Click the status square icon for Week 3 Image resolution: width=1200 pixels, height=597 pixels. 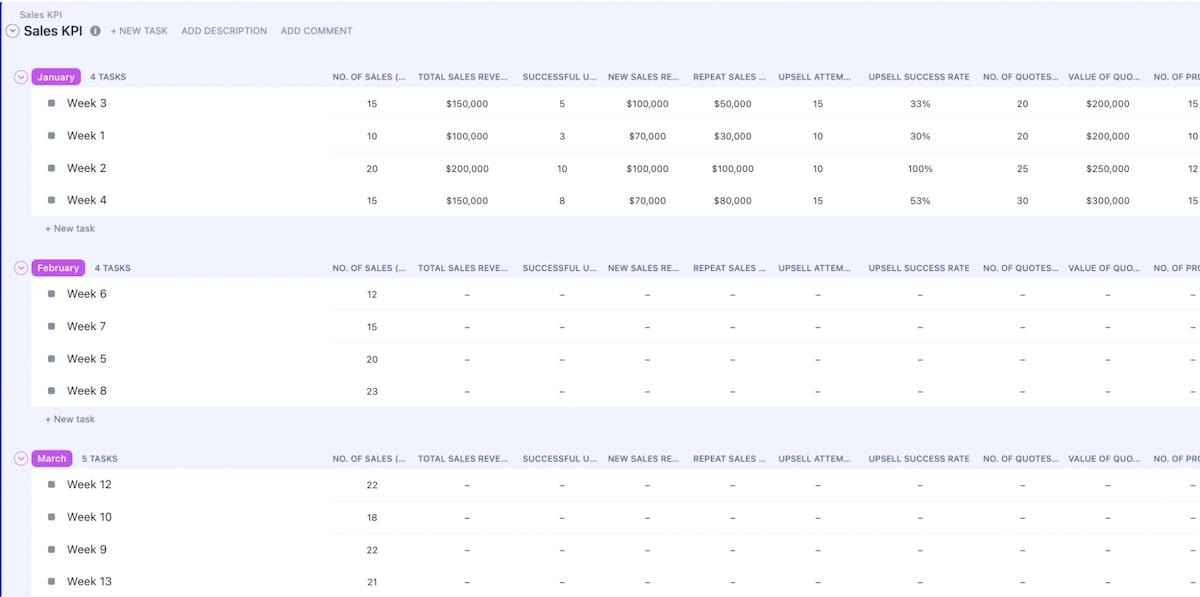tap(51, 103)
